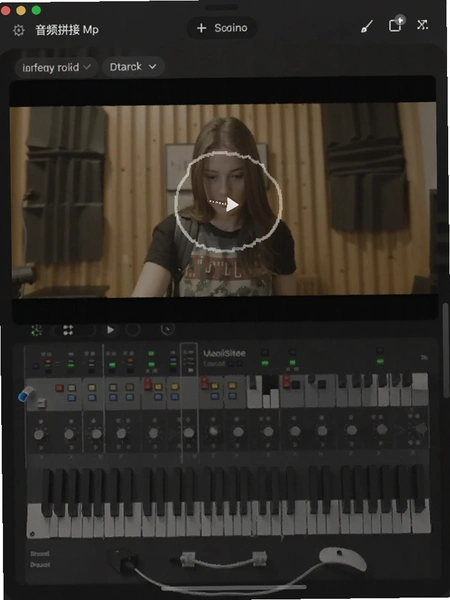The width and height of the screenshot is (450, 600).
Task: Click the clock dial icon in the transport bar
Action: (168, 329)
